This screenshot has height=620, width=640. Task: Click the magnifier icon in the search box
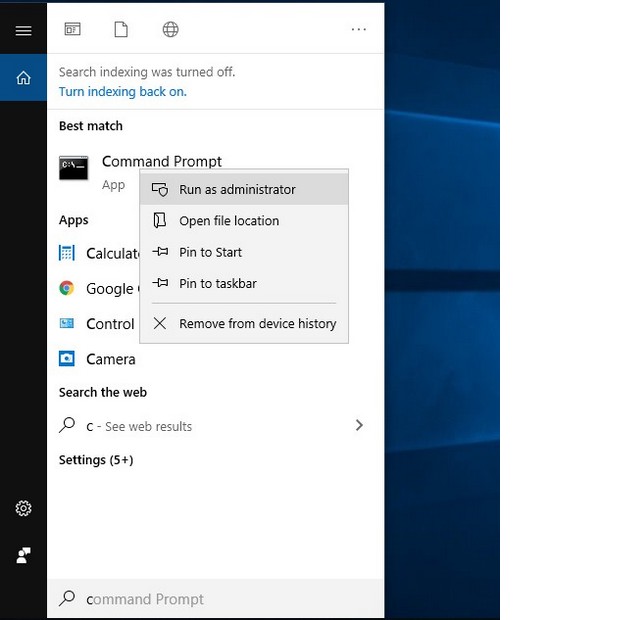click(67, 598)
